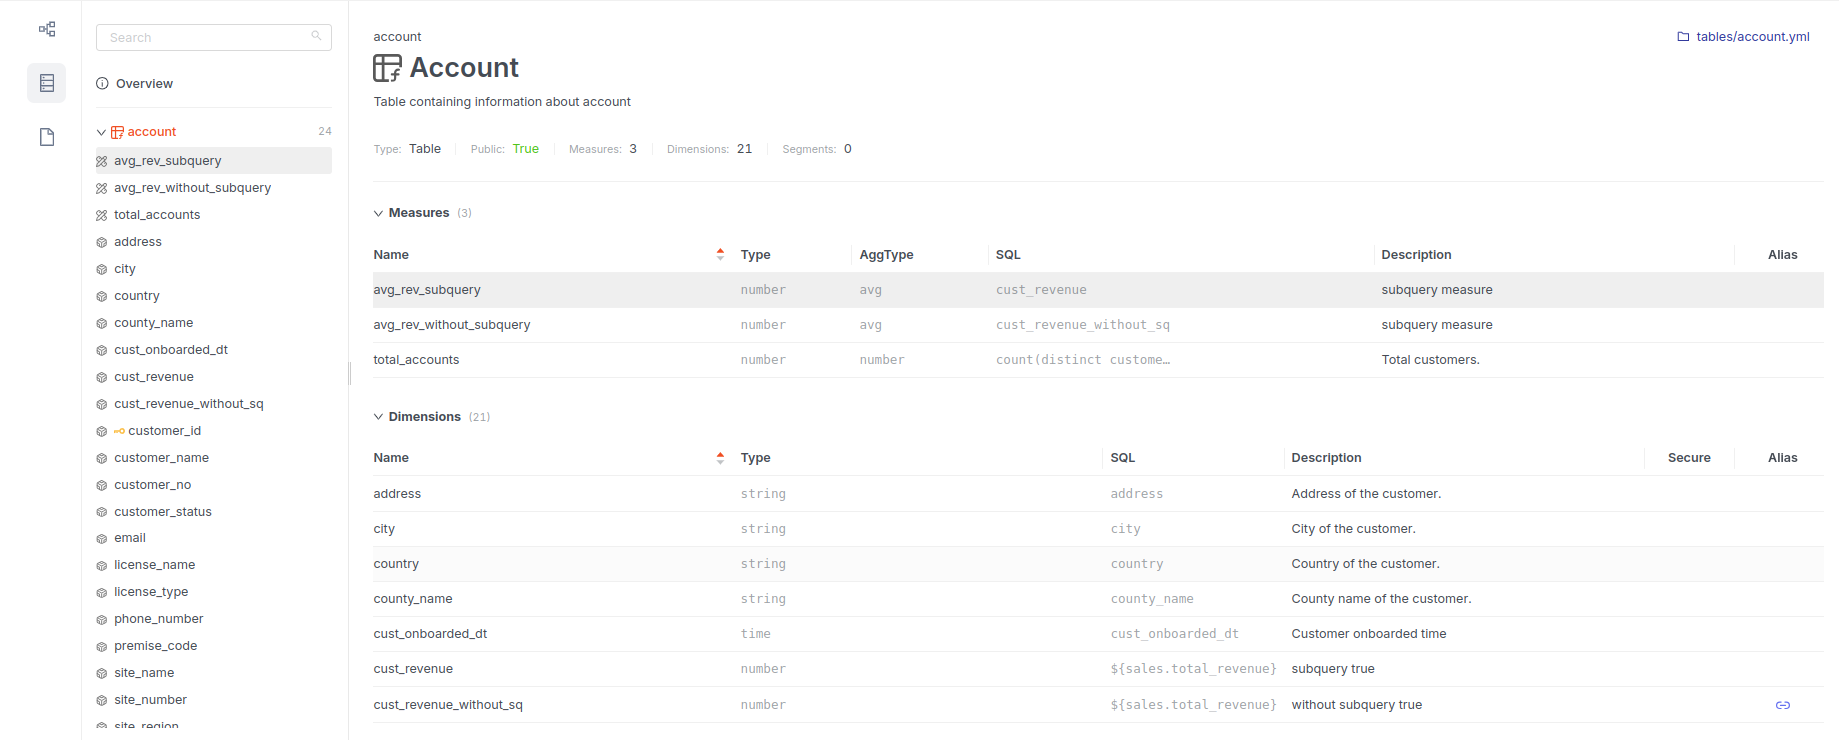1839x740 pixels.
Task: Sort measures by Name column
Action: 720,254
